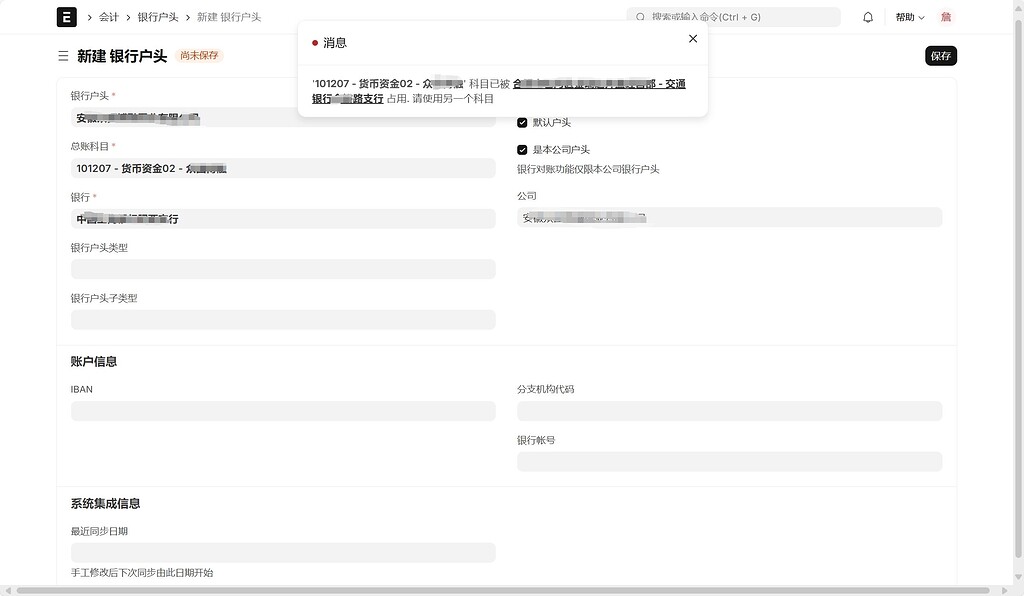Open the user avatar menu
Screen dimensions: 1024x596
click(945, 17)
